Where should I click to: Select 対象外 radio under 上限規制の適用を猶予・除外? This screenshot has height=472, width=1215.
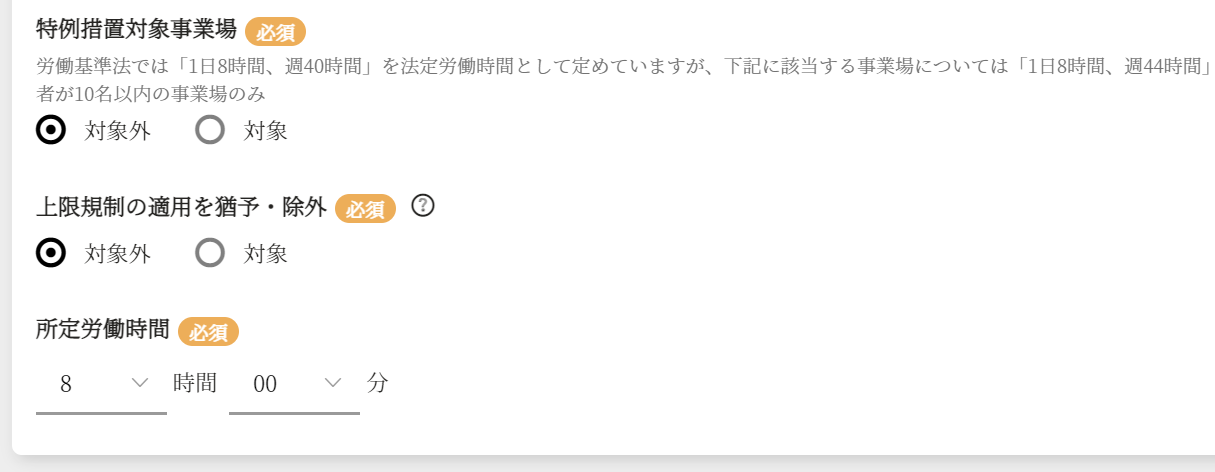pos(51,253)
